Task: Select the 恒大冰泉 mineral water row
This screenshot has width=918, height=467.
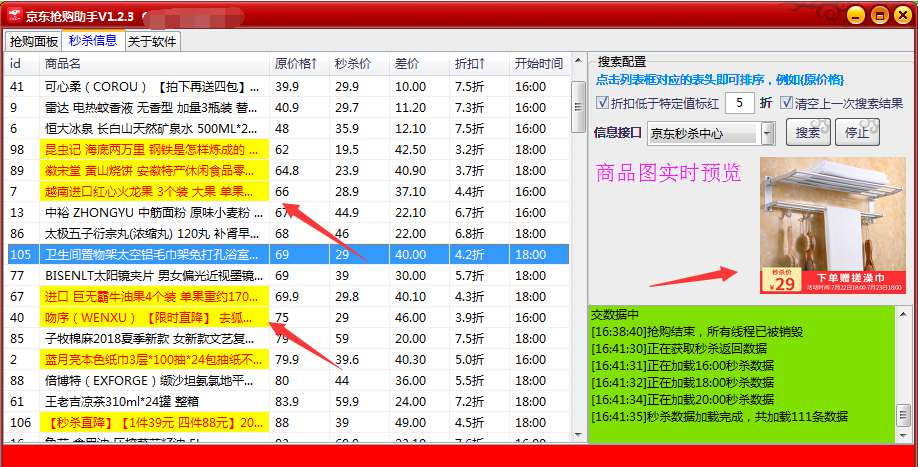Action: pyautogui.click(x=287, y=129)
